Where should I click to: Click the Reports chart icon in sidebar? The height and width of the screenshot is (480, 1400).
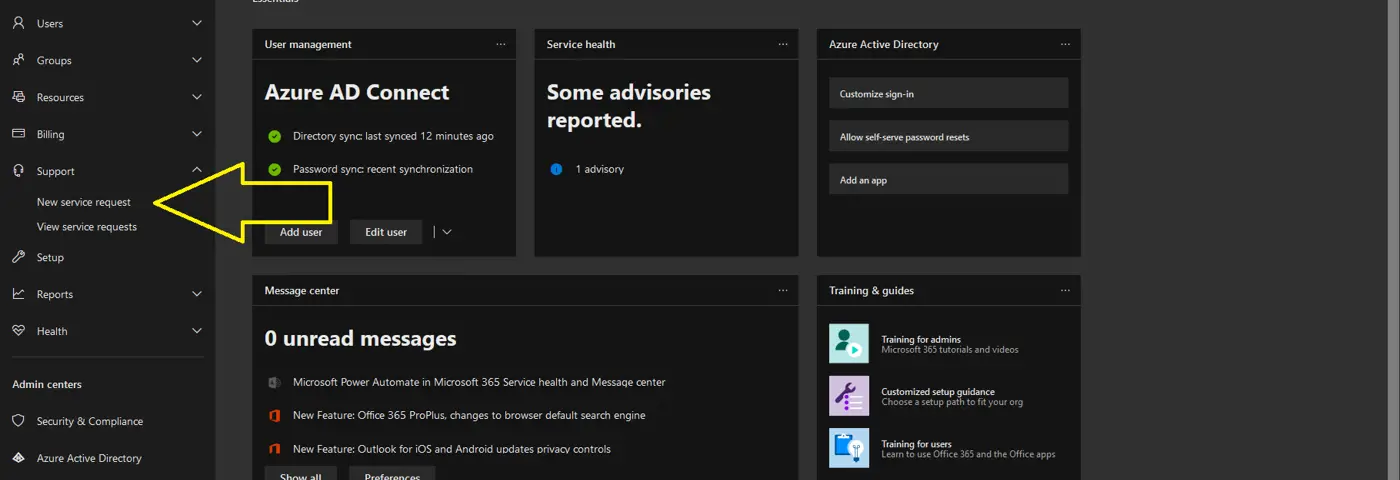click(x=18, y=294)
